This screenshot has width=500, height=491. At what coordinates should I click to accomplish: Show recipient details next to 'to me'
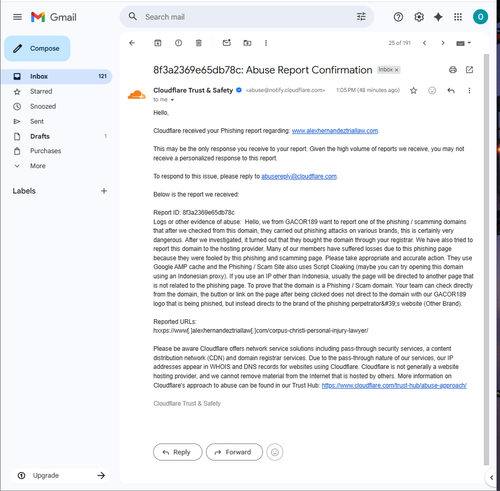[172, 100]
